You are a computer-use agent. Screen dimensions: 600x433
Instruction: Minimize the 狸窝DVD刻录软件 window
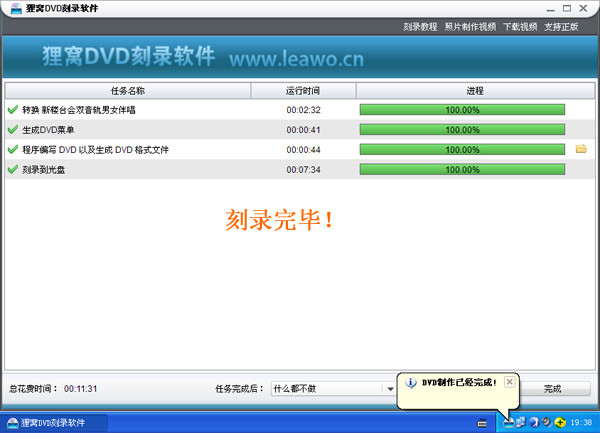pyautogui.click(x=551, y=8)
